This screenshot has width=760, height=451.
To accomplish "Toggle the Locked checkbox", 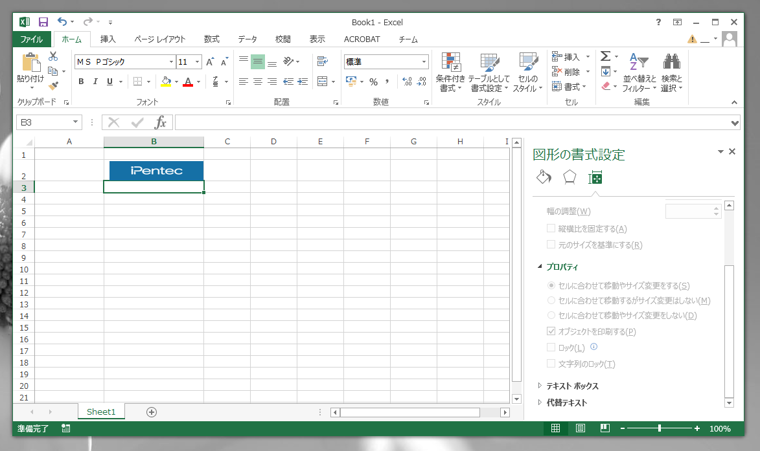I will (x=551, y=347).
